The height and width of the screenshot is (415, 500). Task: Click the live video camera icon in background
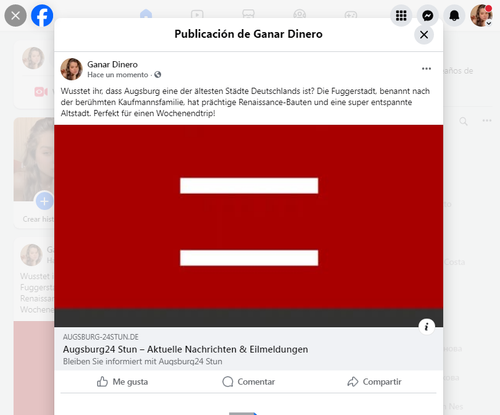tap(41, 91)
